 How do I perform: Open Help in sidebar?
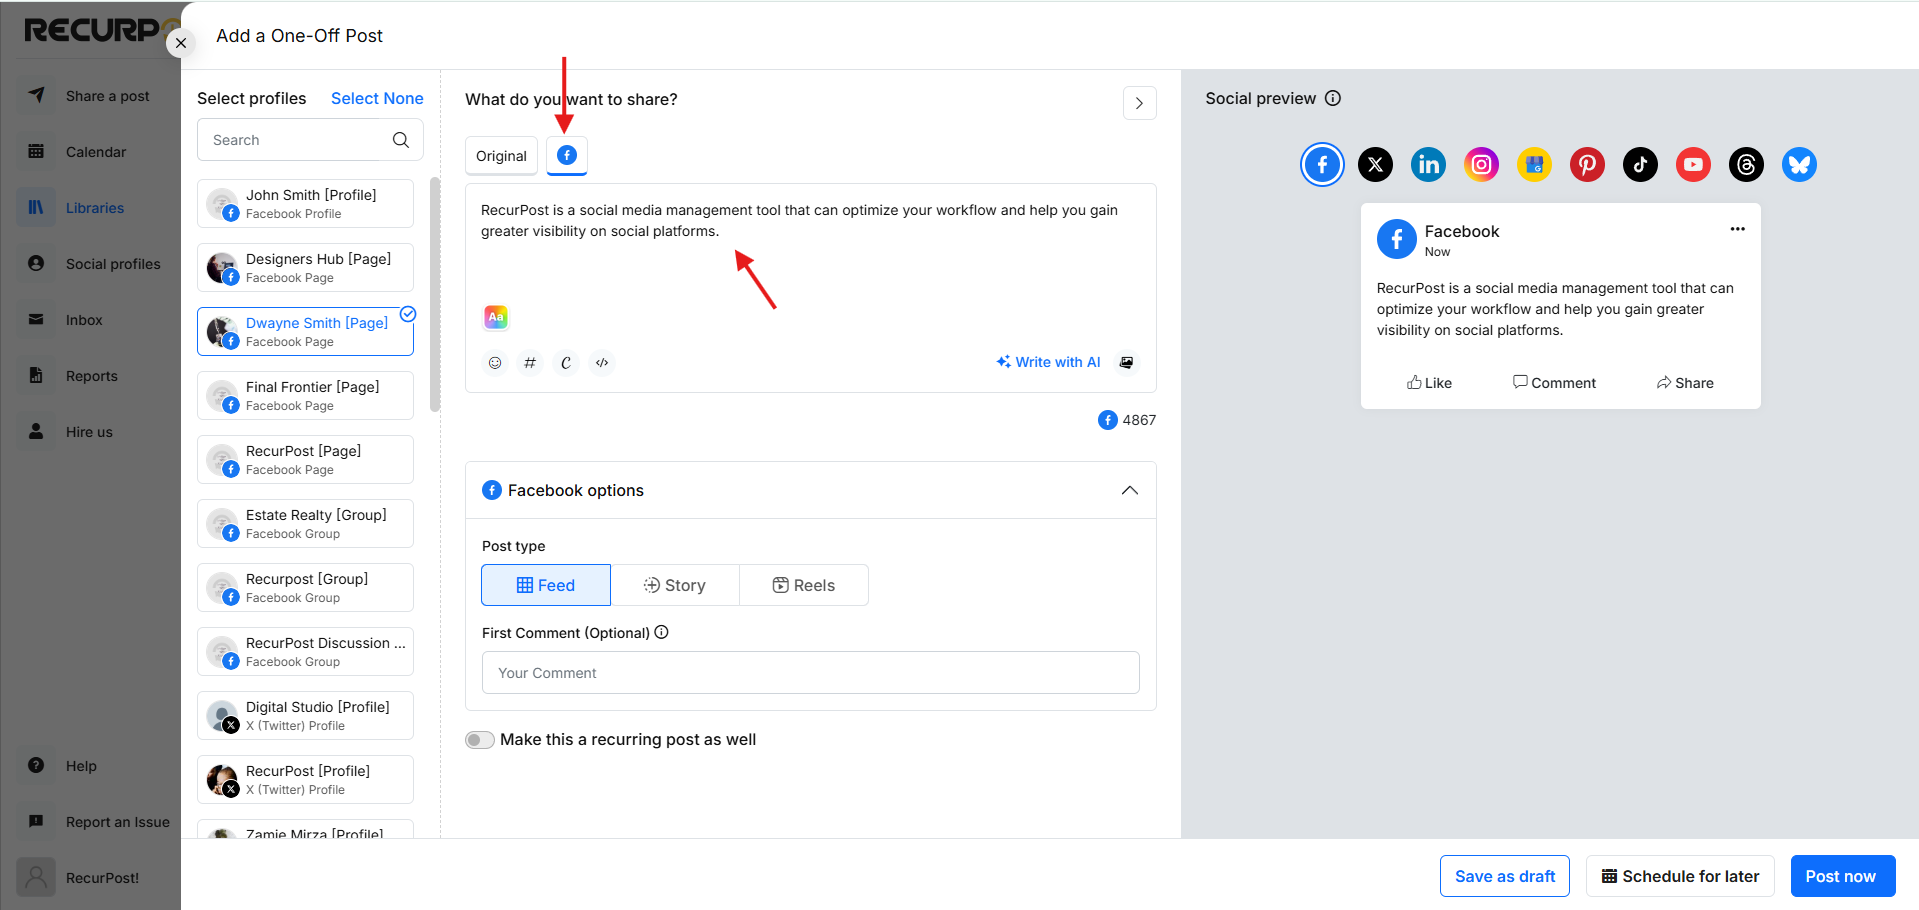point(91,766)
